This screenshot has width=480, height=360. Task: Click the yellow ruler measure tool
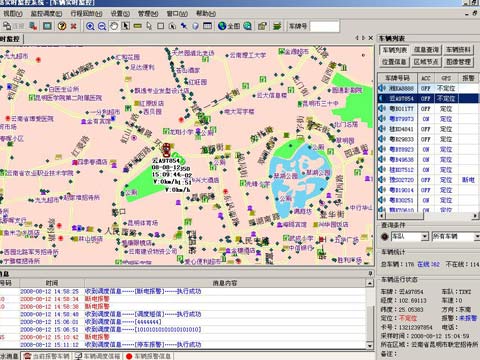(x=138, y=26)
